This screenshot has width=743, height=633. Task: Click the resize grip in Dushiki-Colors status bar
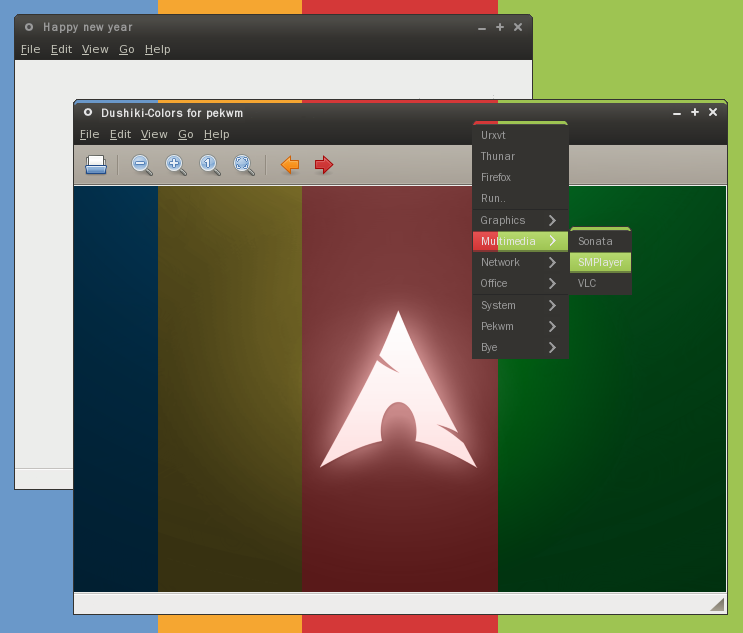tap(717, 604)
